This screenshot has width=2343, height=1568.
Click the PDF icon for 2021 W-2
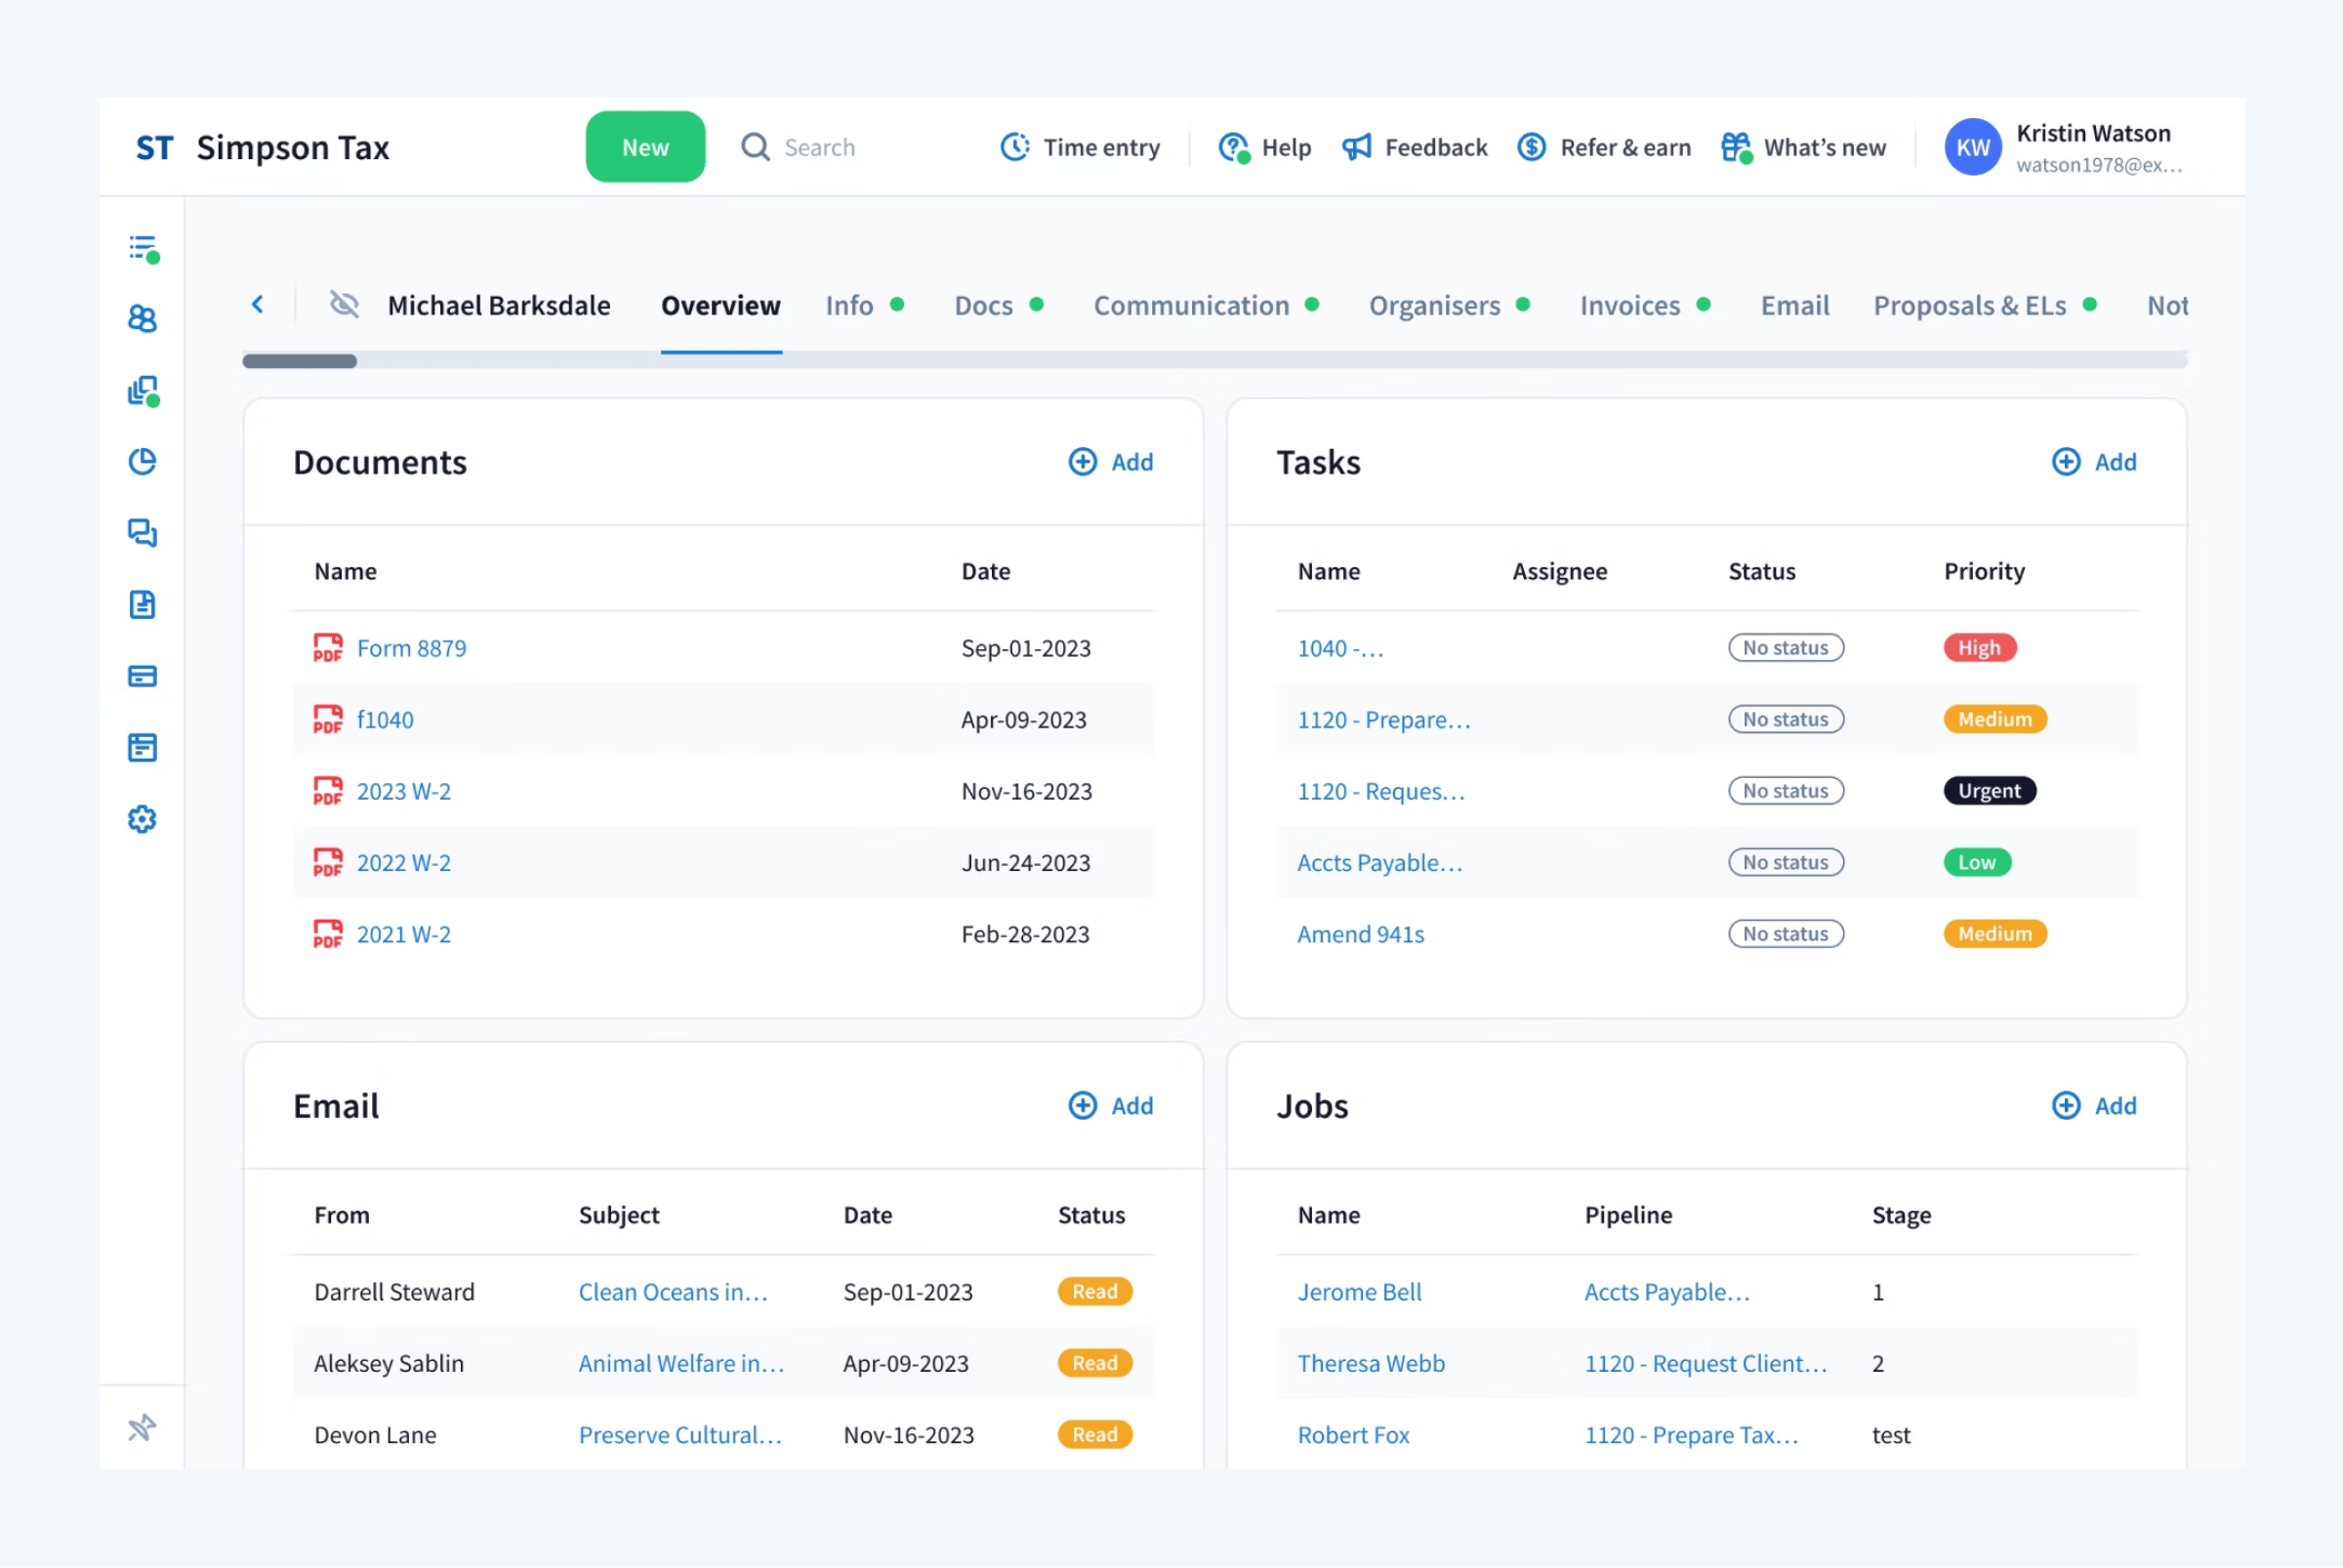[x=328, y=935]
